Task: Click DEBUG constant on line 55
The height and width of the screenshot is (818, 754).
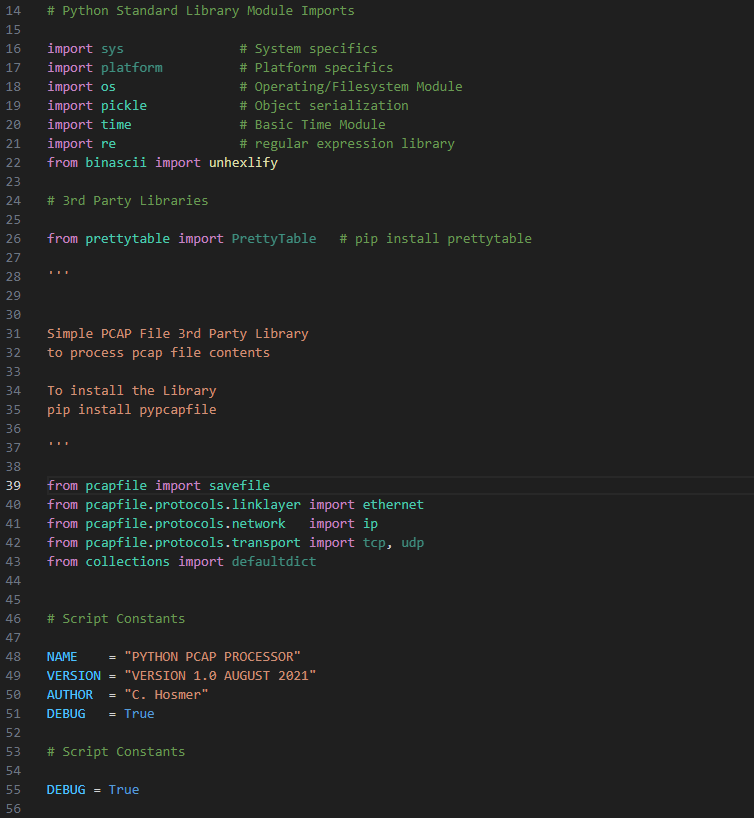Action: pos(66,790)
